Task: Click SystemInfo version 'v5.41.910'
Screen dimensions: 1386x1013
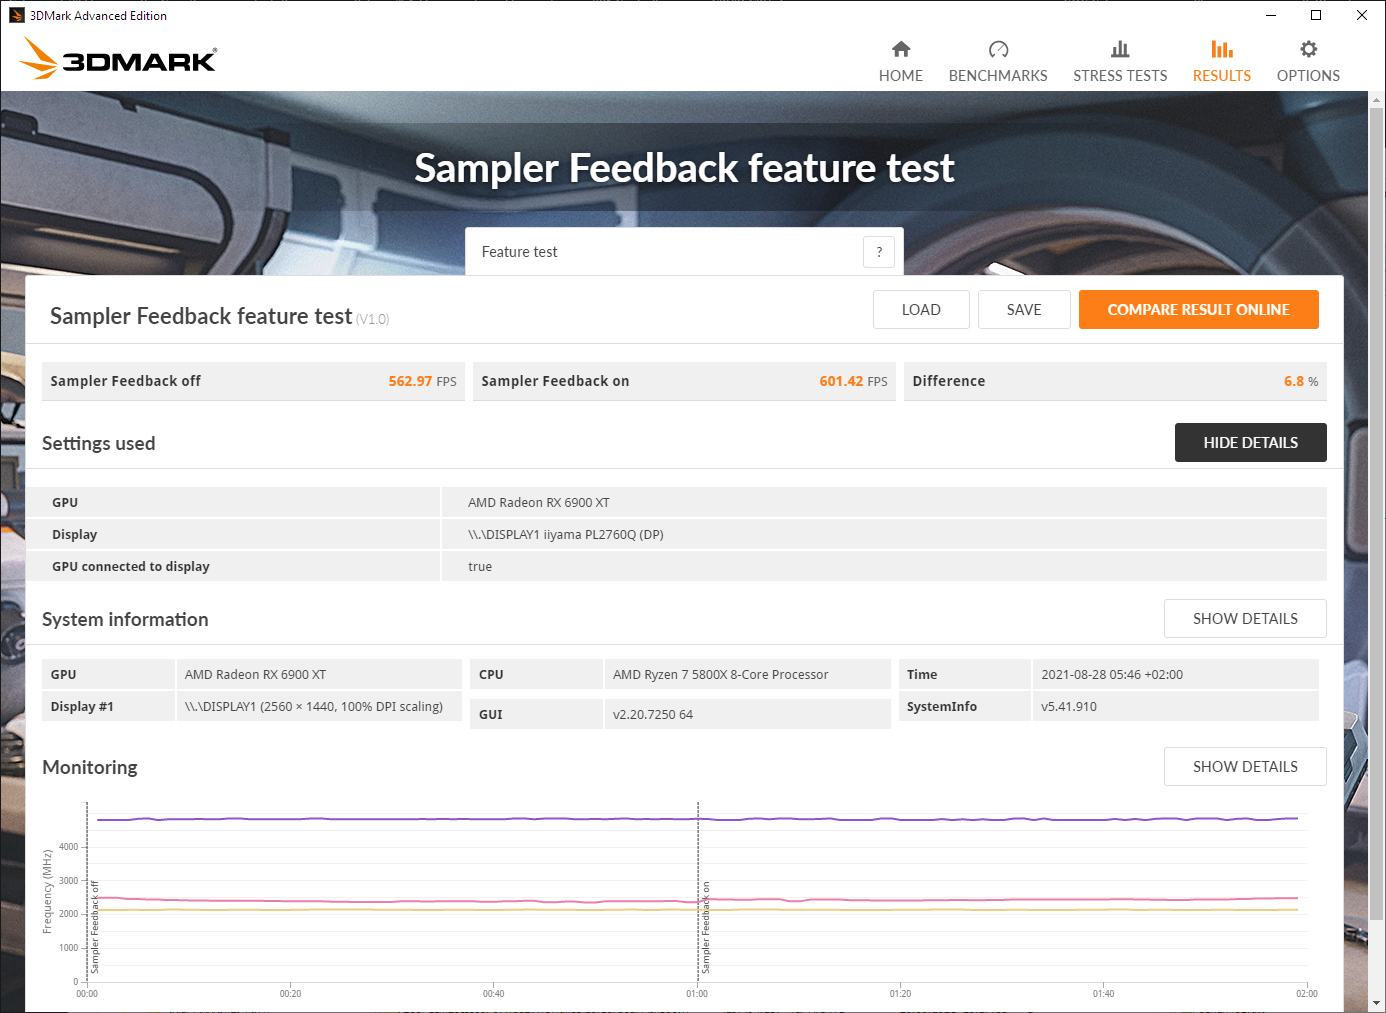Action: 1069,707
